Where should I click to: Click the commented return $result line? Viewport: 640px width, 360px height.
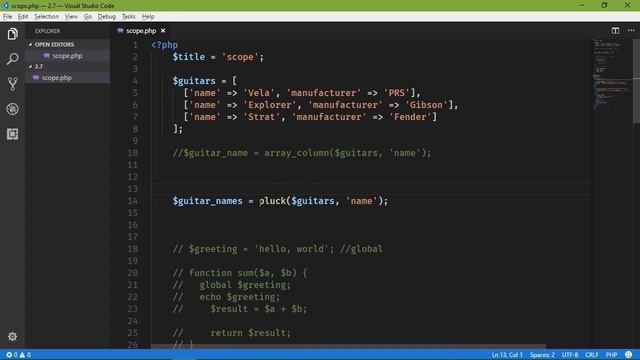tap(231, 333)
